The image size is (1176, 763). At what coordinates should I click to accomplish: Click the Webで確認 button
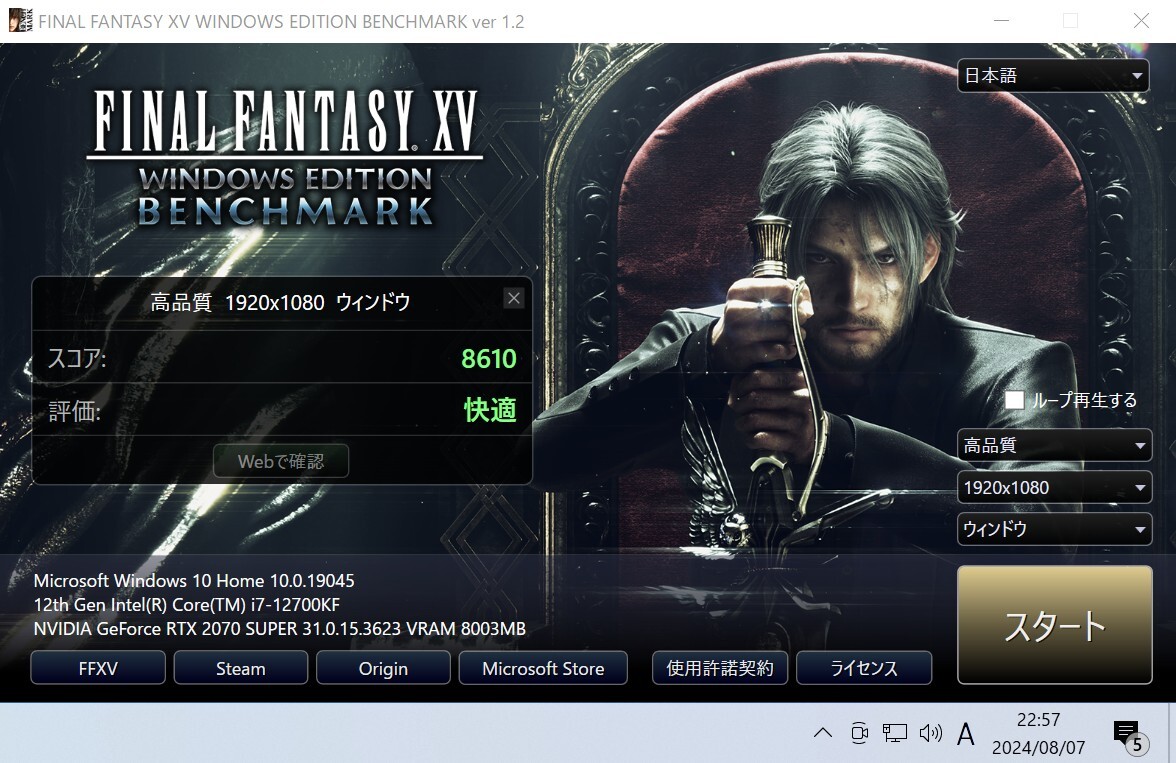(281, 461)
